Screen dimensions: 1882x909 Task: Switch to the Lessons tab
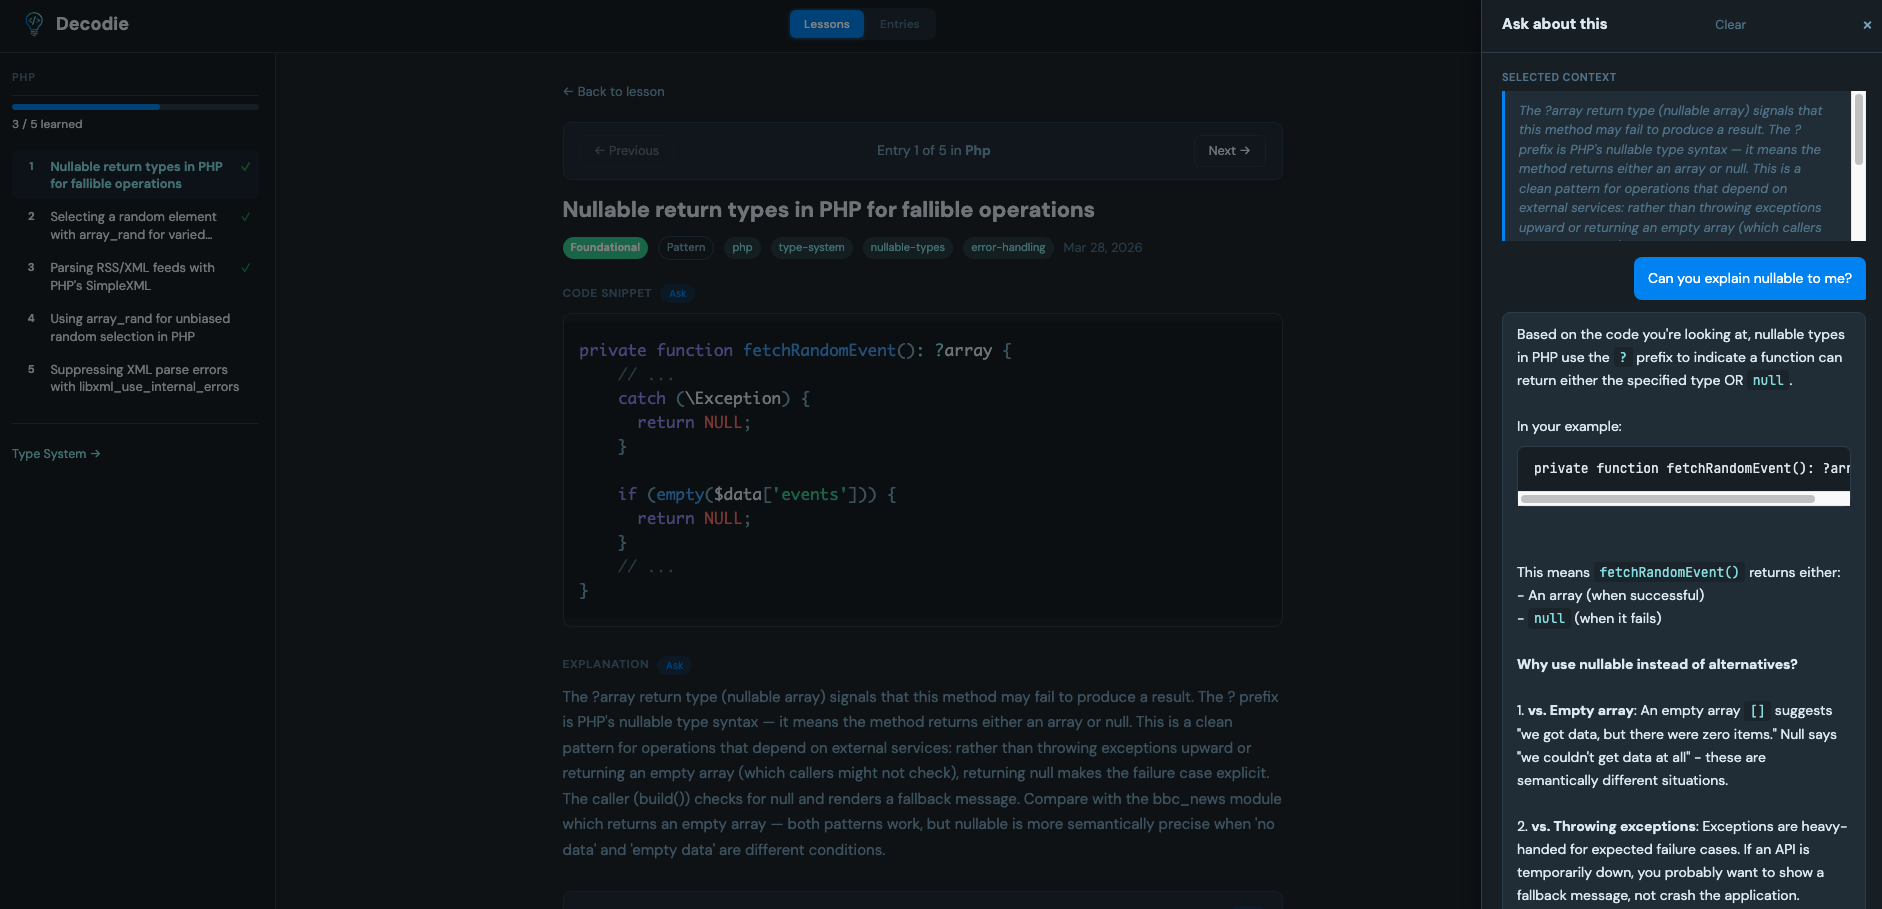tap(826, 24)
